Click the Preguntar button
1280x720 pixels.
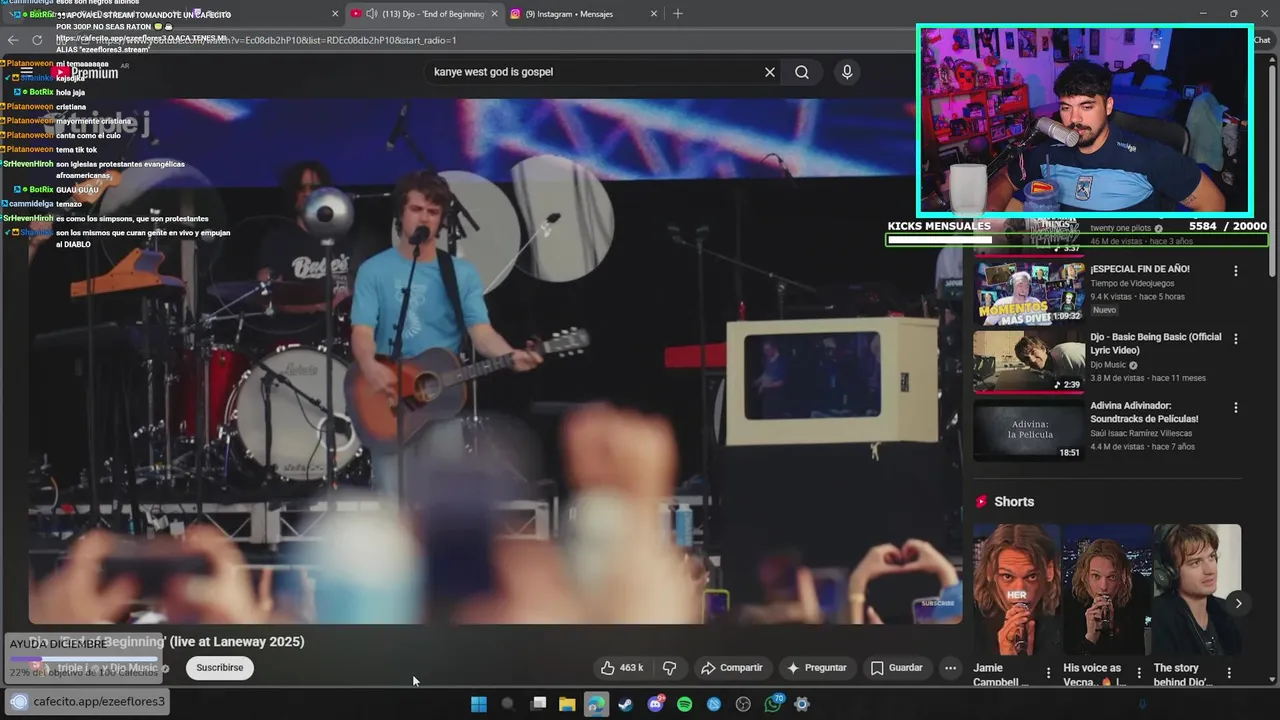click(817, 668)
